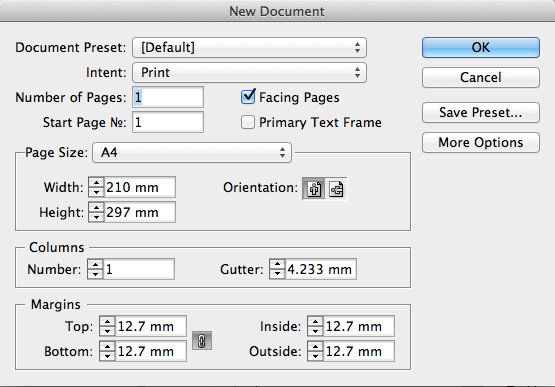Screen dimensions: 555x387
Task: Decrease Gutter with stepper down arrow
Action: 277,274
